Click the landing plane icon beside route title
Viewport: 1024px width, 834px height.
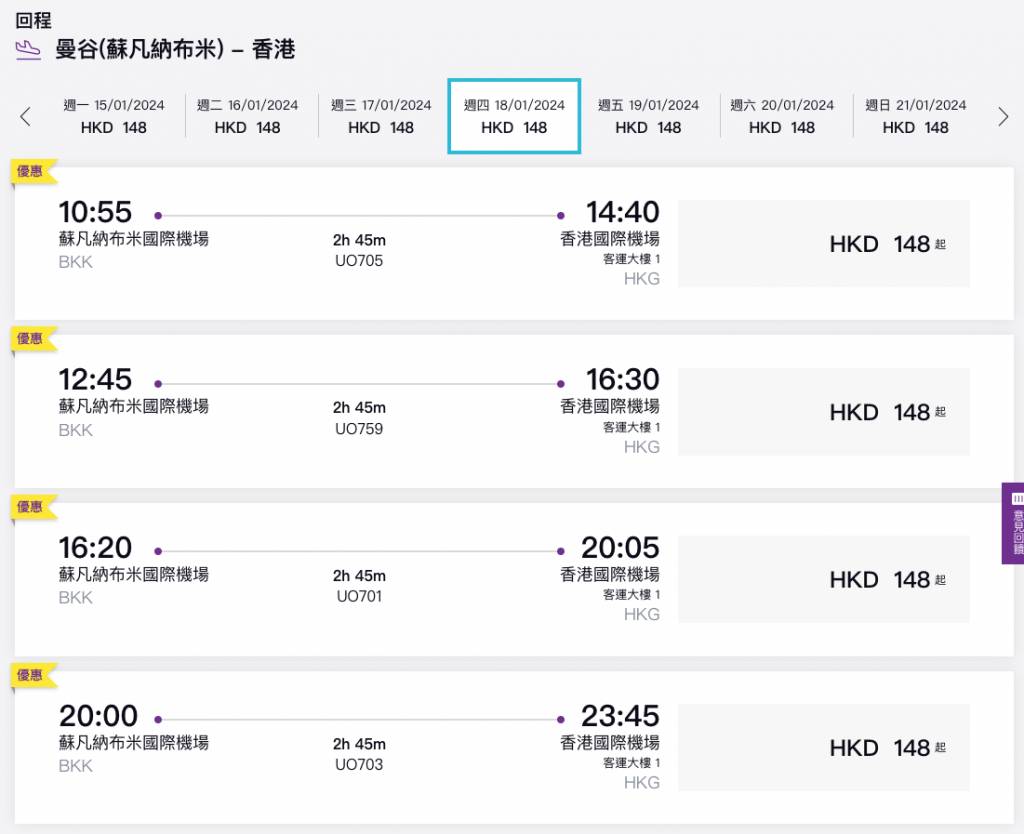[28, 49]
